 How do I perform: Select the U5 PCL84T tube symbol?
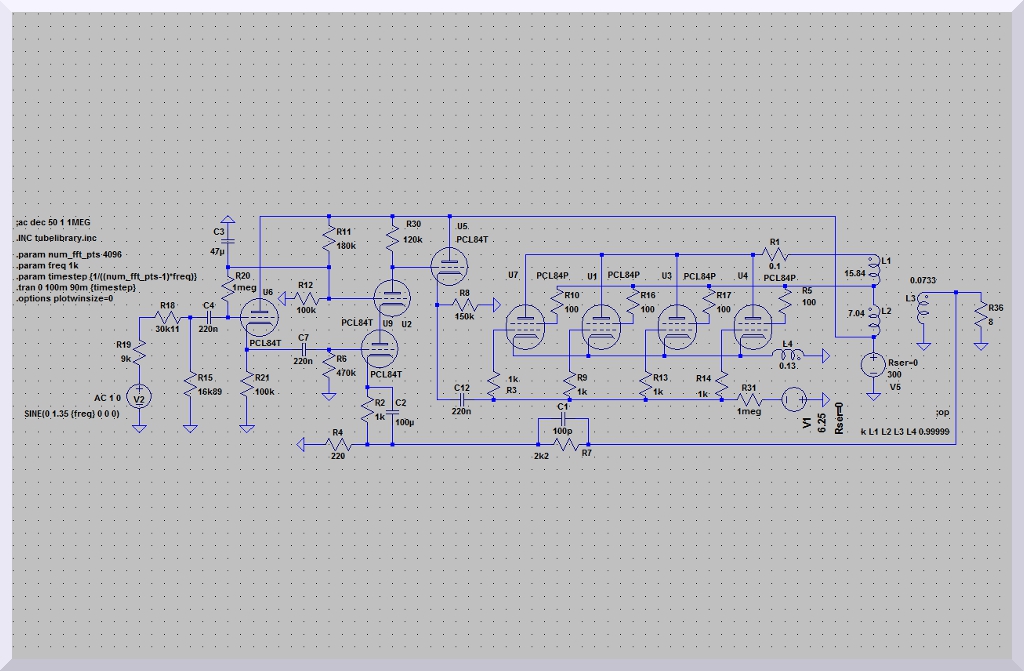tap(450, 264)
